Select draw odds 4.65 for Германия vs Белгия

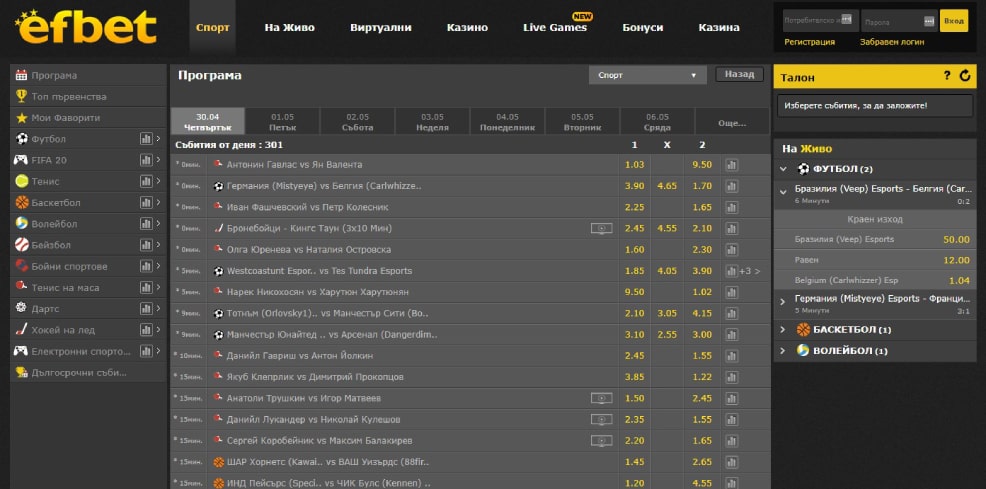(667, 186)
